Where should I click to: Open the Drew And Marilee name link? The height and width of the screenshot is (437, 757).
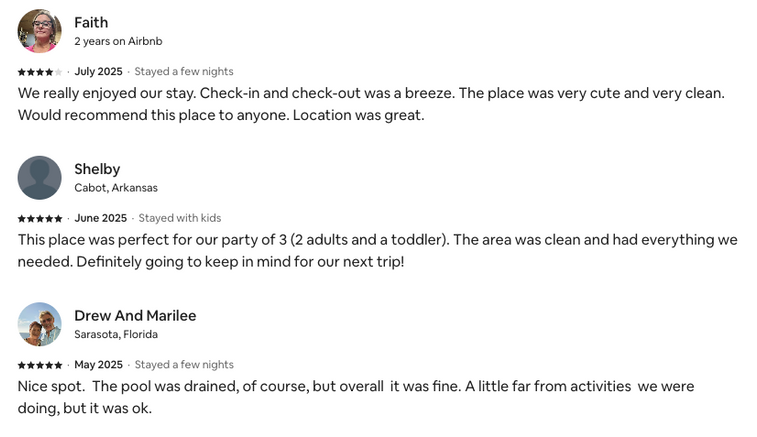pos(135,315)
